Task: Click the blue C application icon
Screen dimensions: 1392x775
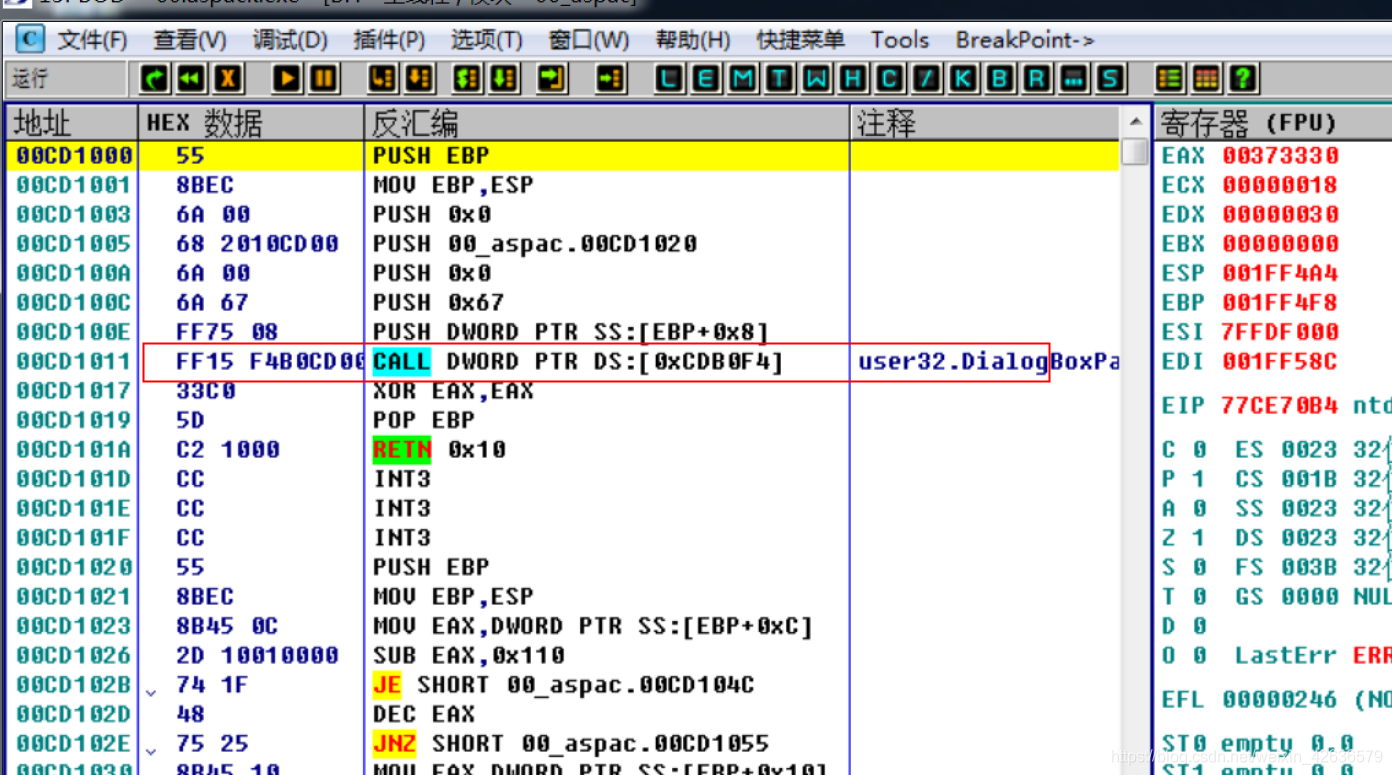Action: (x=30, y=39)
